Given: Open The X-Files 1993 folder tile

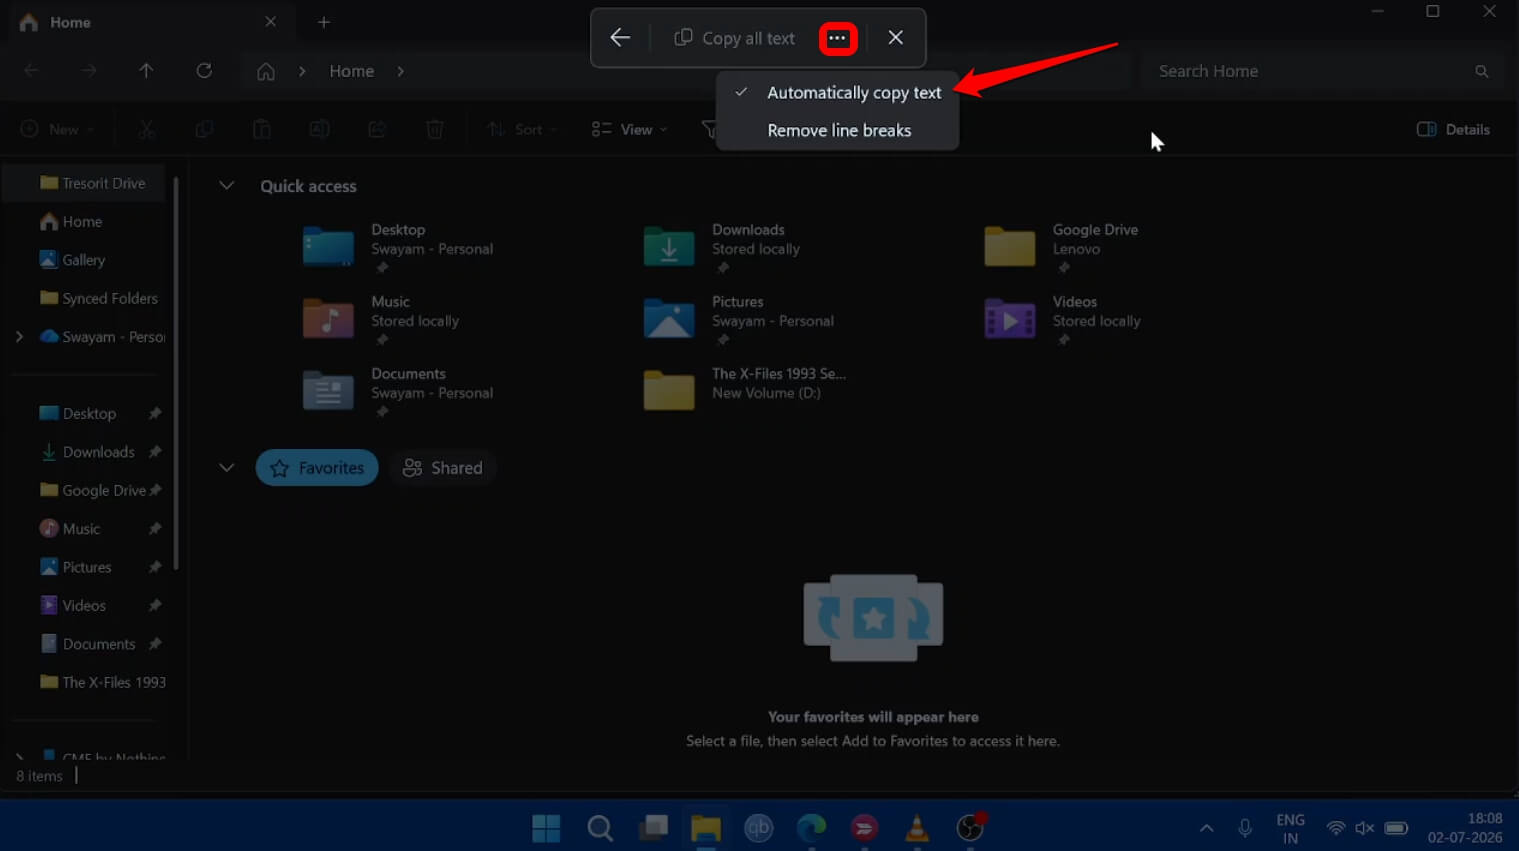Looking at the screenshot, I should click(x=746, y=387).
